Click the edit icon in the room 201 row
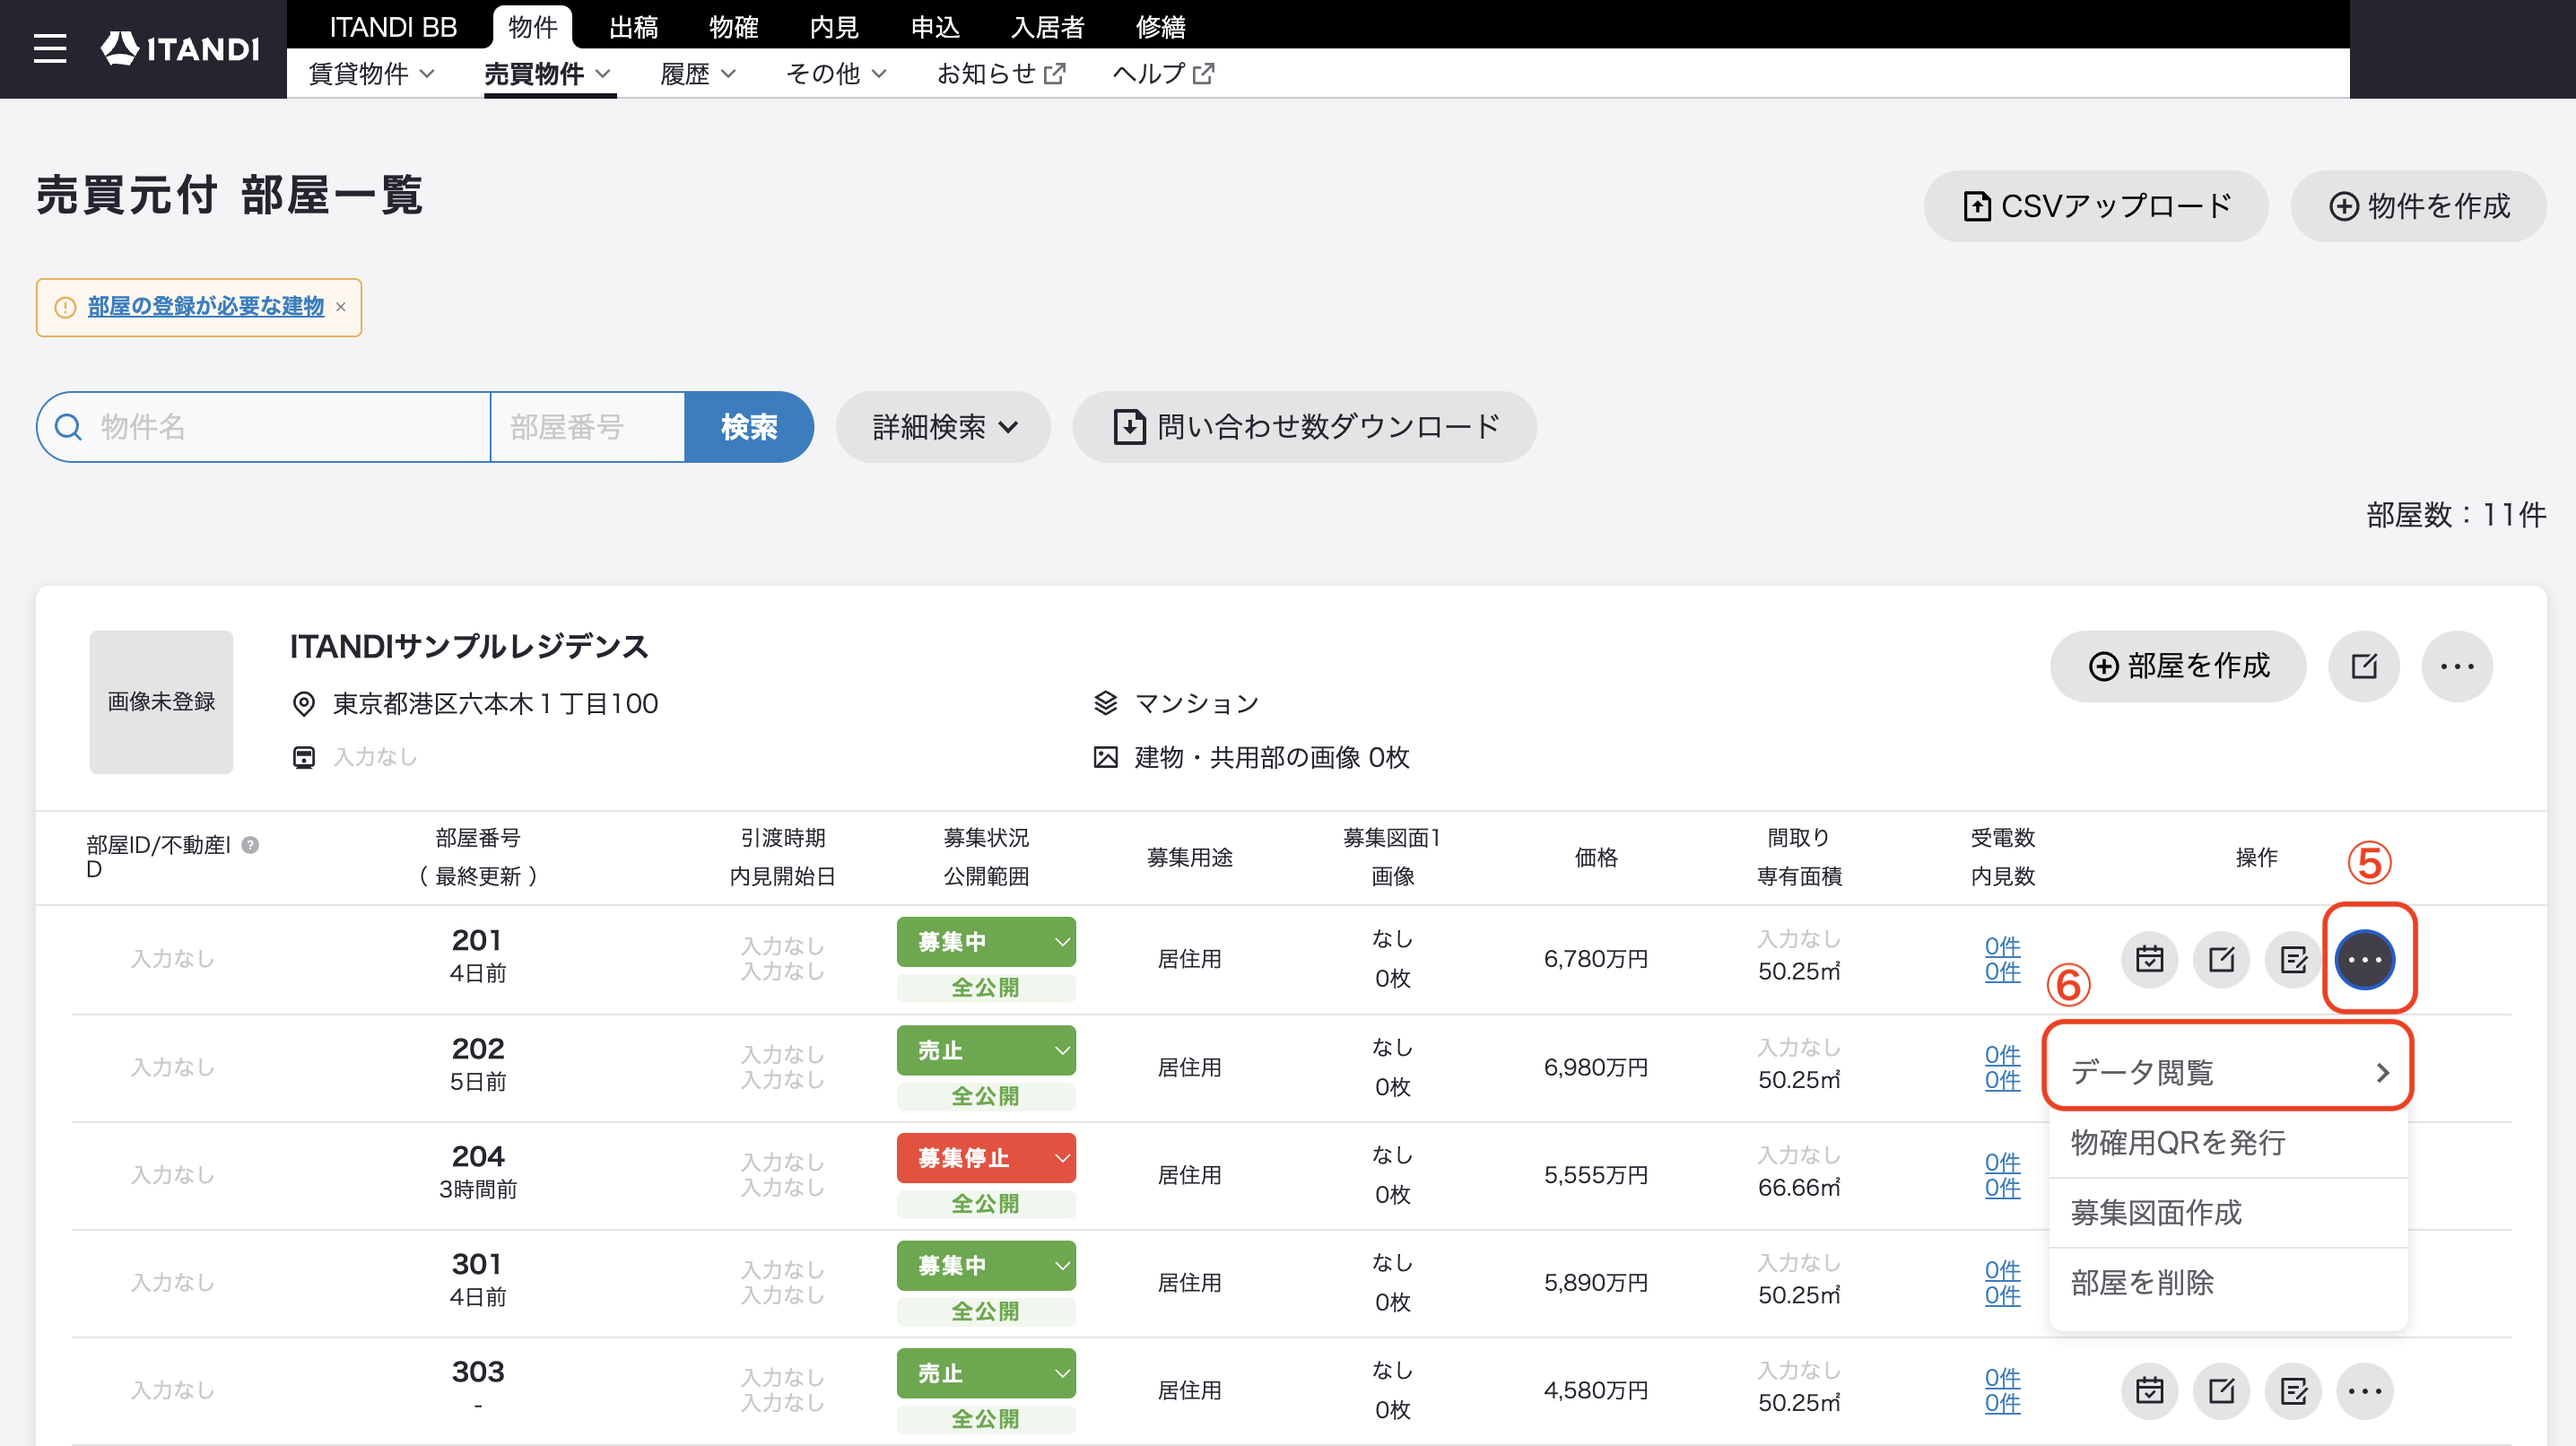Image resolution: width=2576 pixels, height=1446 pixels. click(x=2221, y=959)
